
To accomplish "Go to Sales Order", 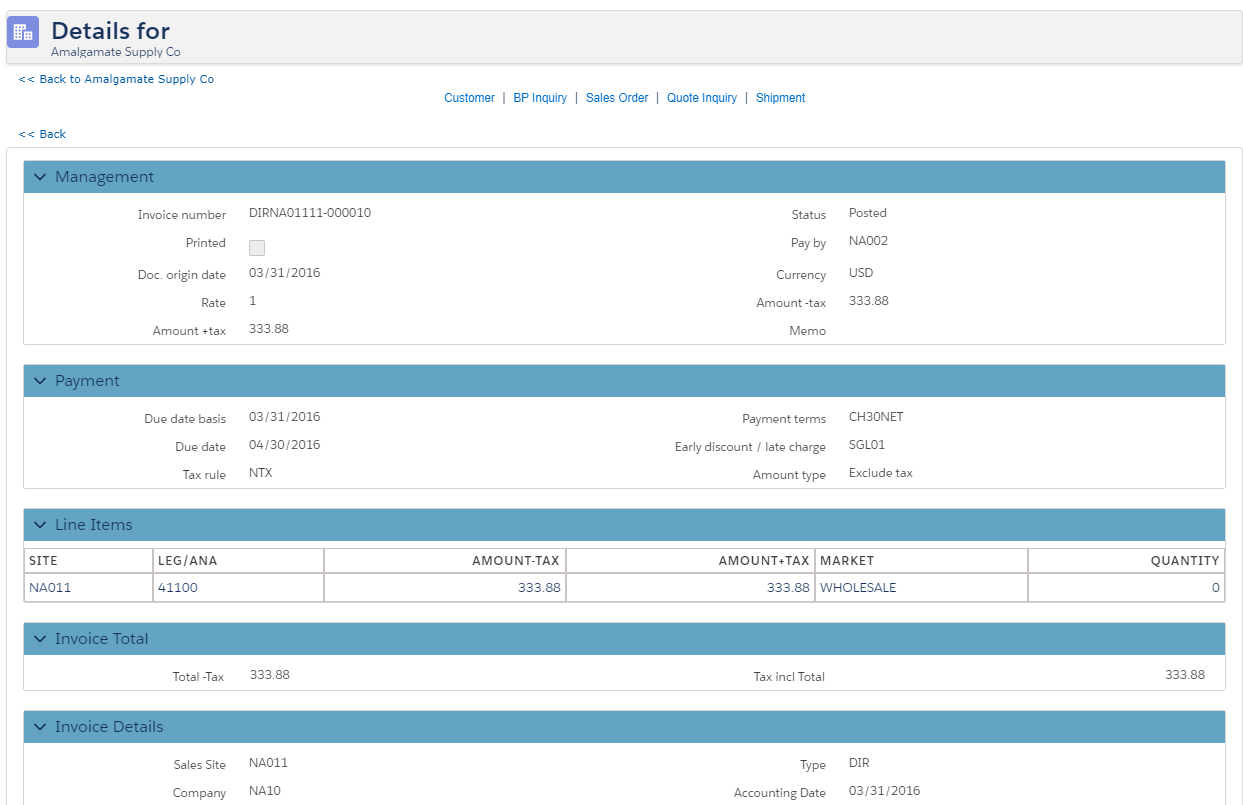I will point(617,98).
